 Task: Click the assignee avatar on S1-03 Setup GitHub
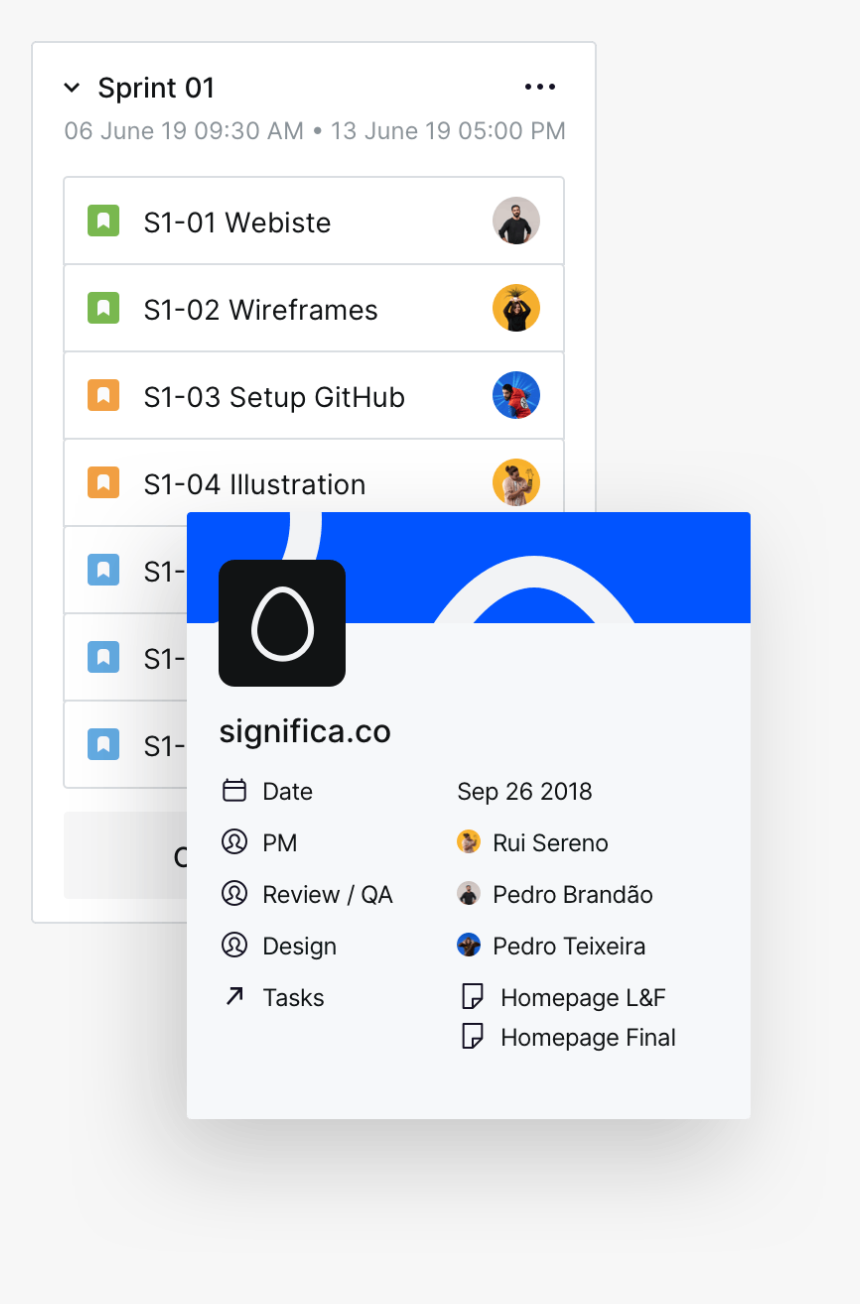pos(516,395)
